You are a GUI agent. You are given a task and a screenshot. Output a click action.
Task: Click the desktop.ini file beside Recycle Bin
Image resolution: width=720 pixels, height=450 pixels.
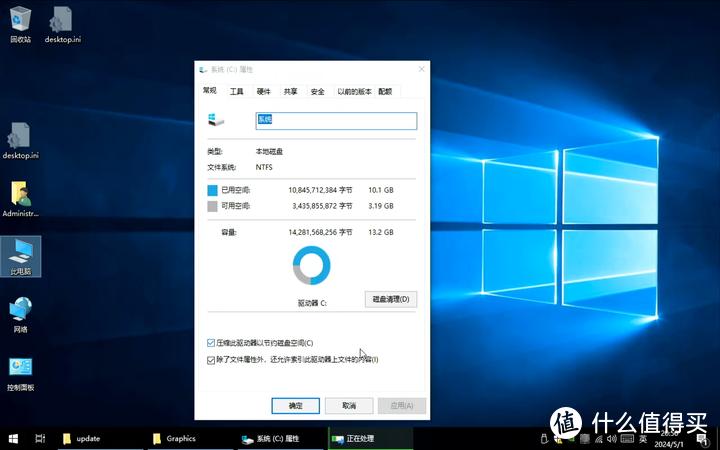pos(61,20)
